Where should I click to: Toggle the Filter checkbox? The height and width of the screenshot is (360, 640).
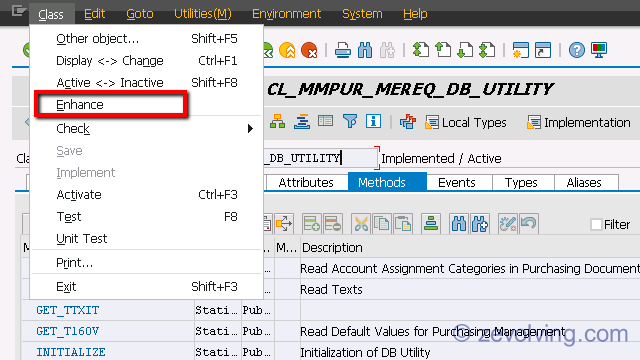click(596, 224)
